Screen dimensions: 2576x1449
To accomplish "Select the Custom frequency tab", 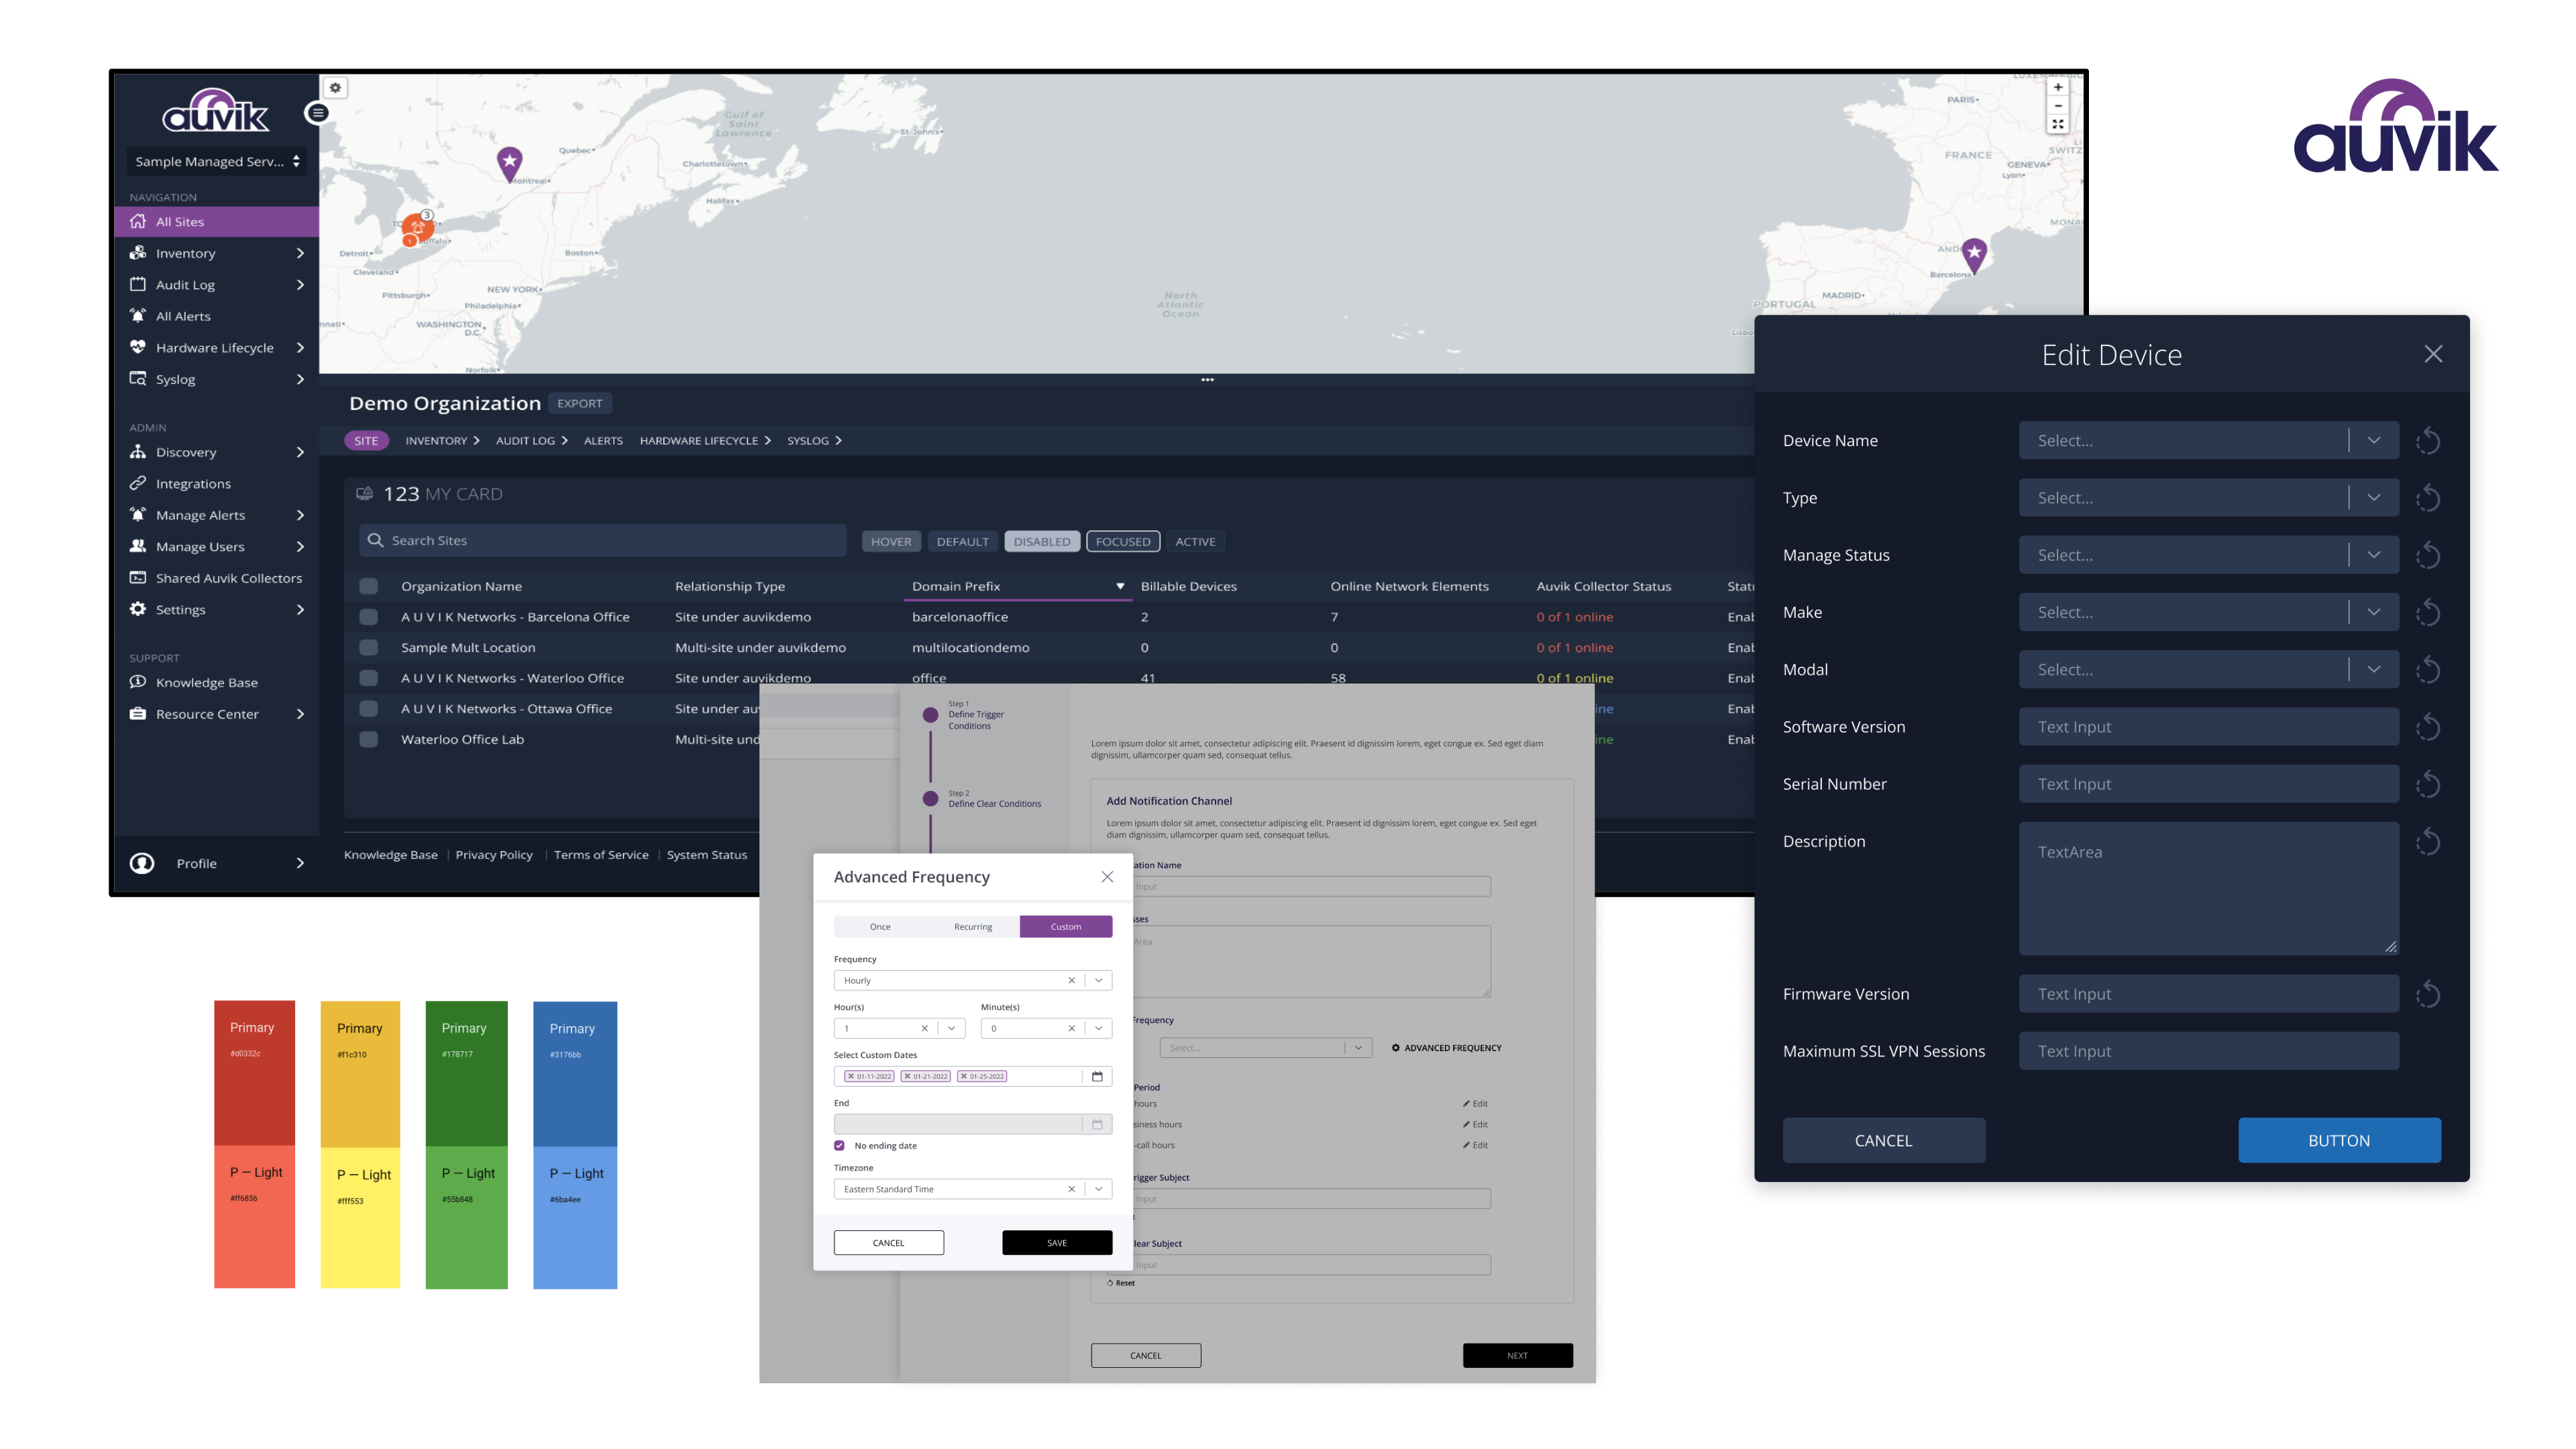I will pos(1066,927).
